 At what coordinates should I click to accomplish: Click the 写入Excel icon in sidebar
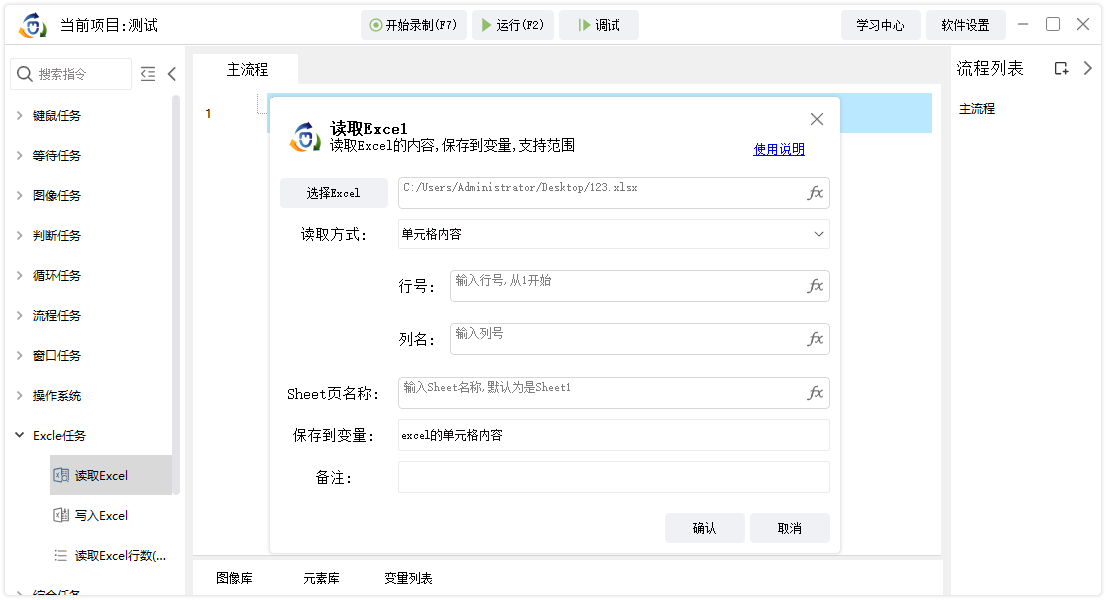[x=61, y=515]
